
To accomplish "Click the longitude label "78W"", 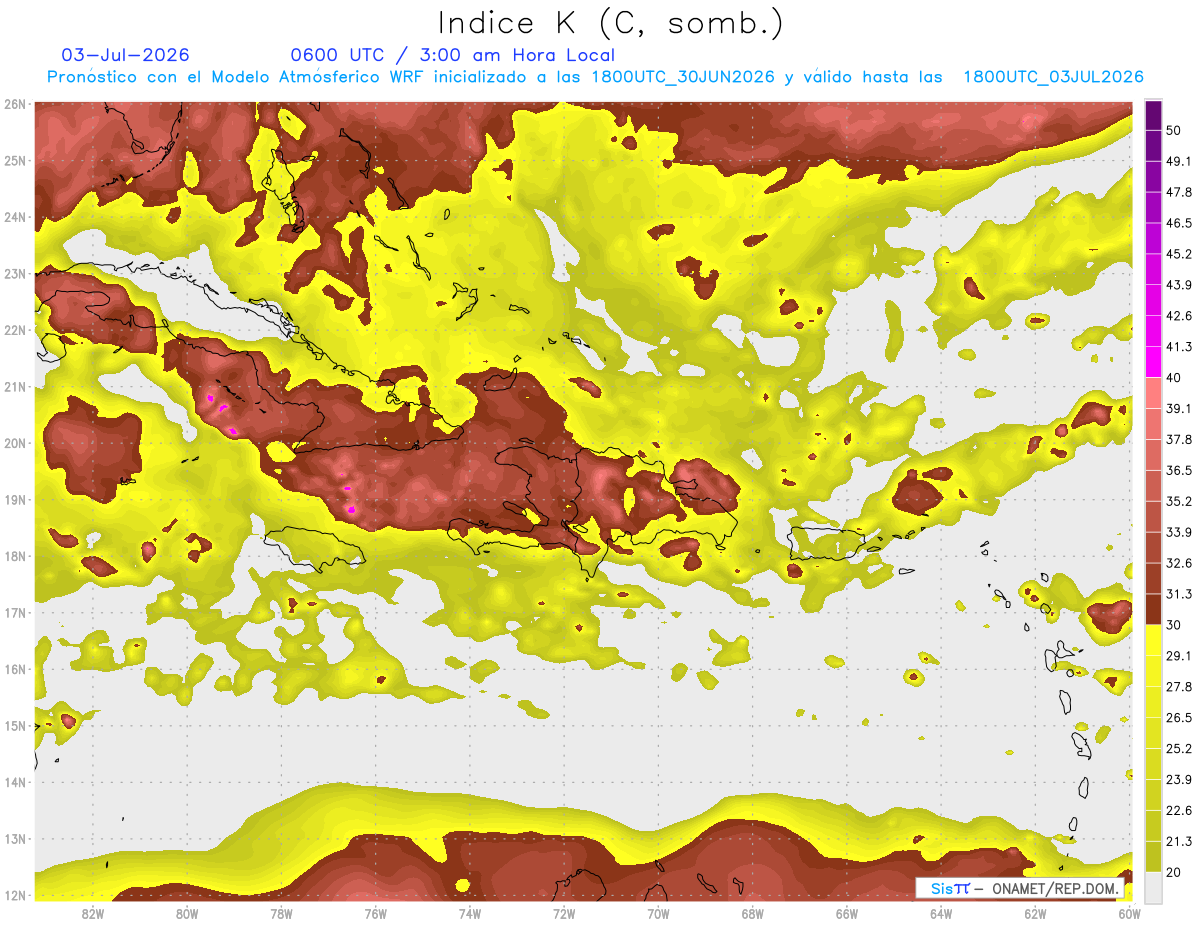I will 281,913.
